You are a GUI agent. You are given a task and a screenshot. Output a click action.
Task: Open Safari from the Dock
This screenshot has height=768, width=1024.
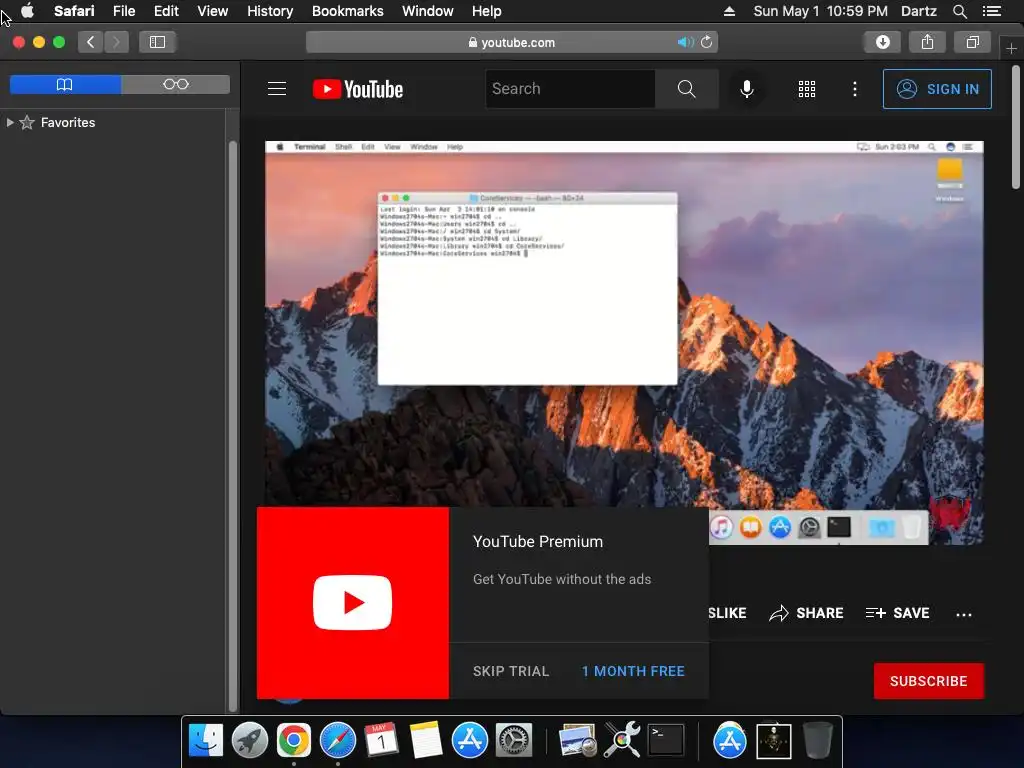pyautogui.click(x=338, y=741)
